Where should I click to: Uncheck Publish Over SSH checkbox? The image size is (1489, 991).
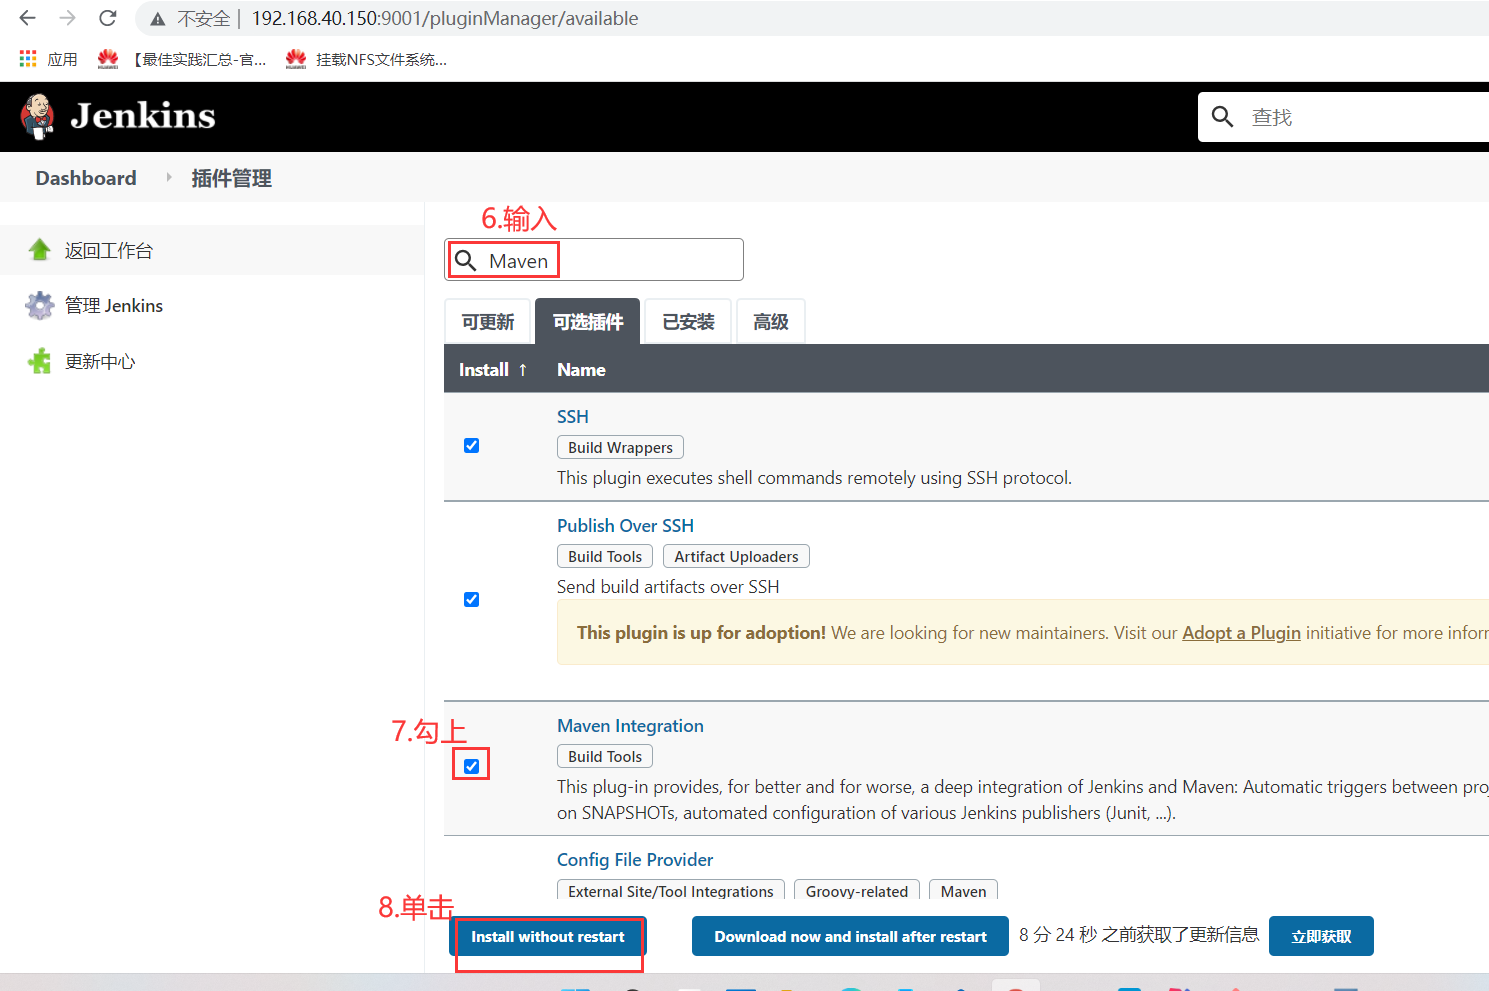pyautogui.click(x=471, y=600)
